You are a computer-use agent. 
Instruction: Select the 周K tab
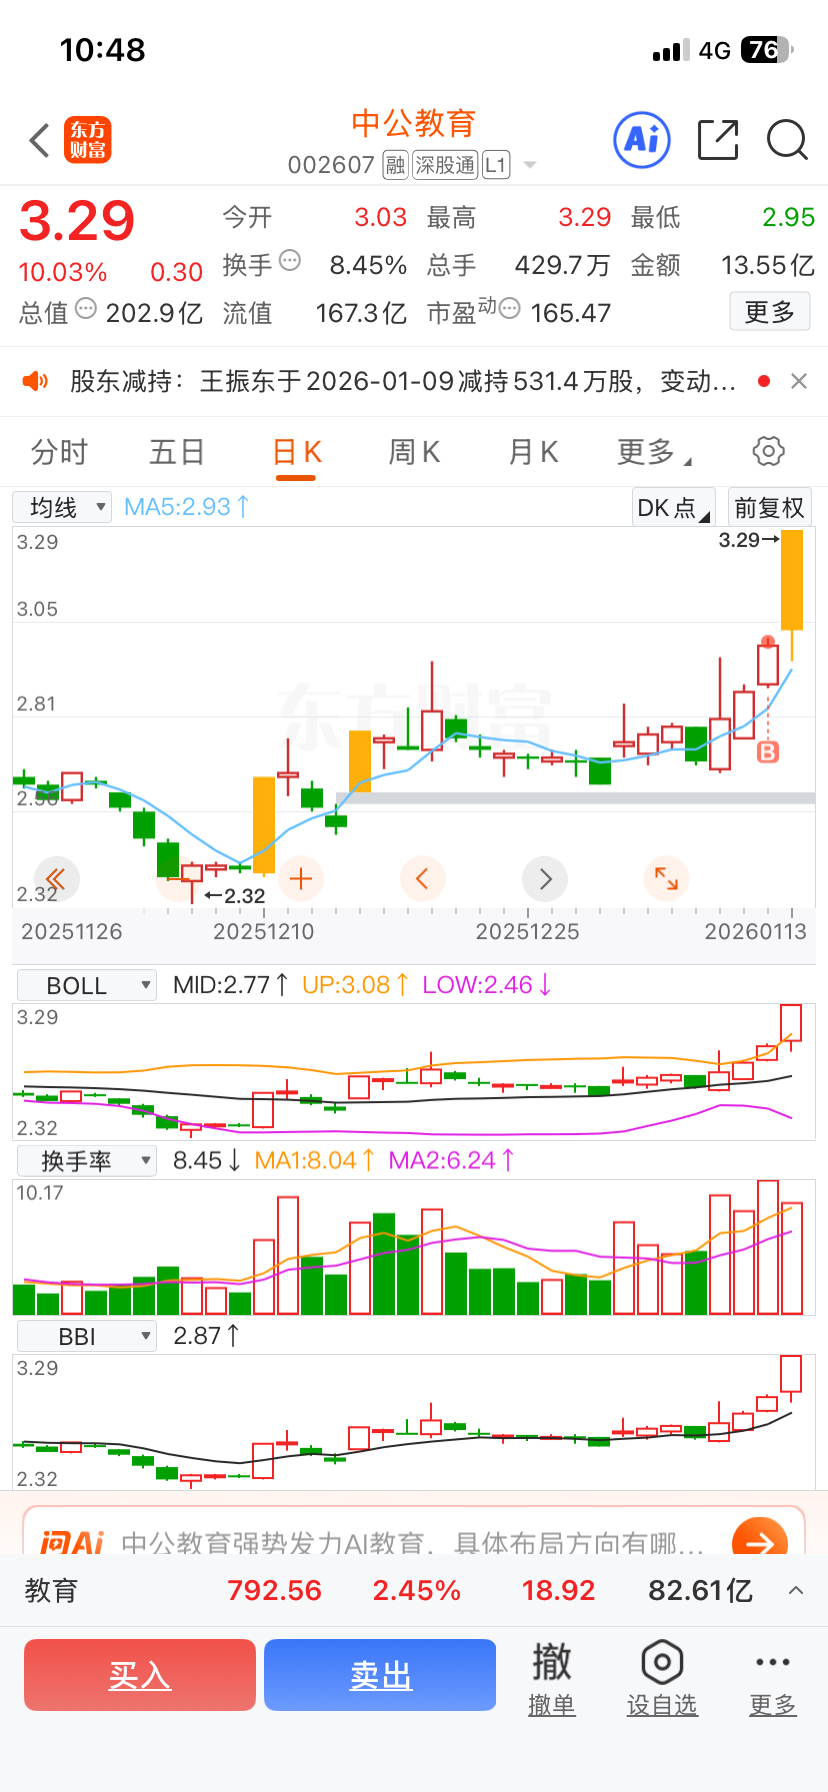[414, 452]
